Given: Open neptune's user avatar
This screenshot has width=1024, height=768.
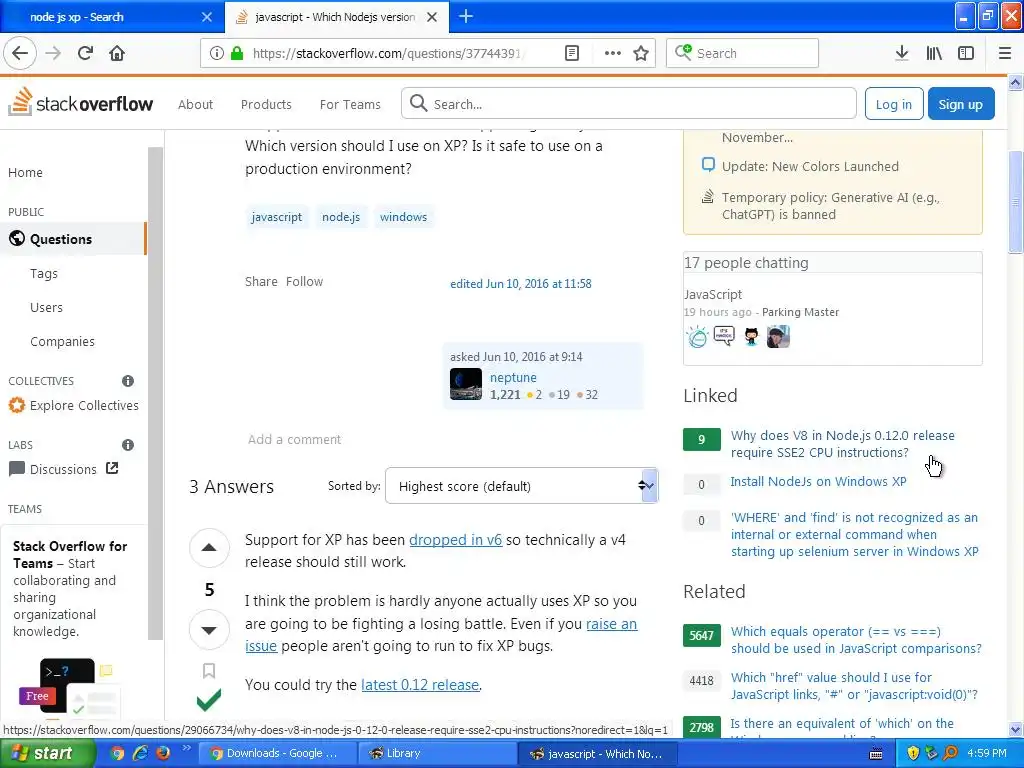Looking at the screenshot, I should [466, 384].
